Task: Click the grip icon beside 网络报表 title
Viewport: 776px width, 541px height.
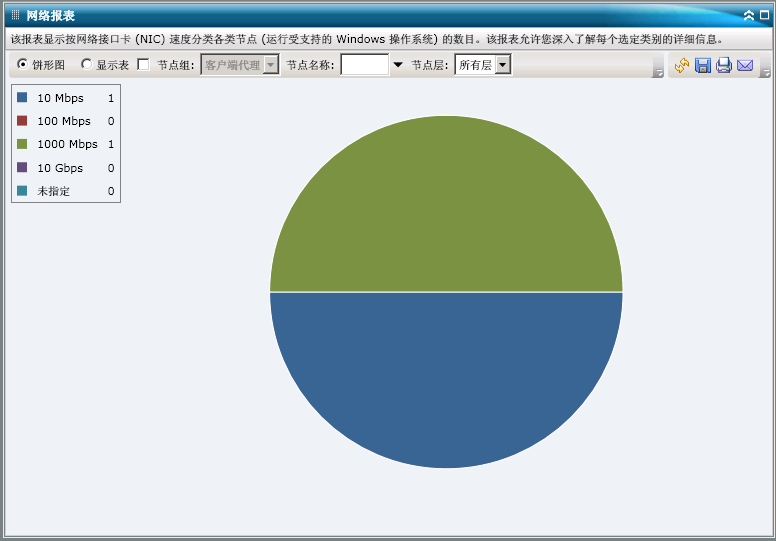Action: [15, 15]
